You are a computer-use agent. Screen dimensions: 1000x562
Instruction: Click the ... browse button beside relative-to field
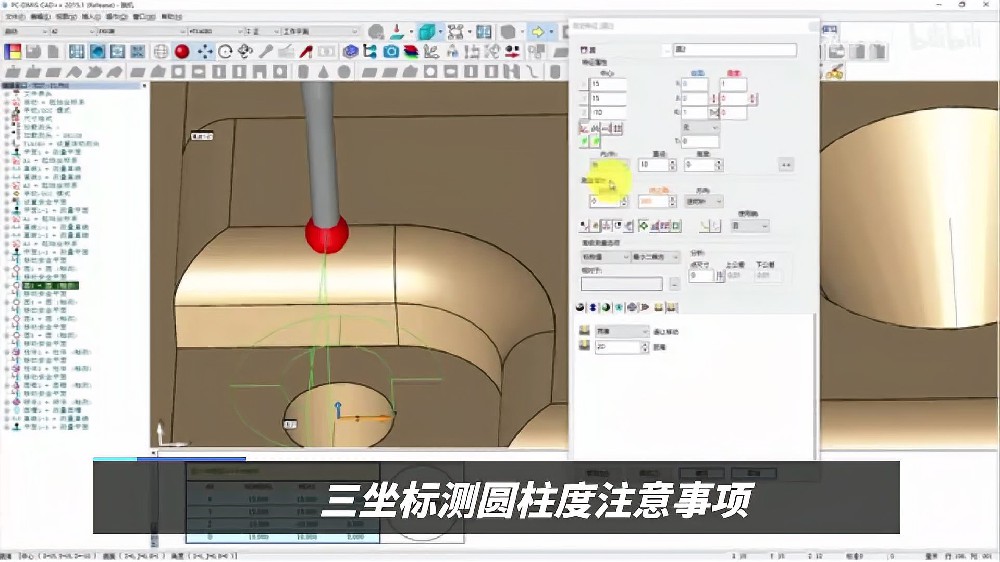tap(674, 284)
